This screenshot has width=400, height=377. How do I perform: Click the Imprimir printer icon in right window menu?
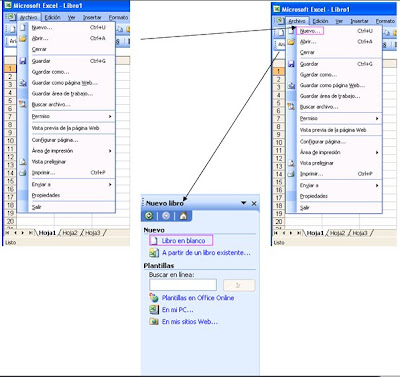coord(291,174)
